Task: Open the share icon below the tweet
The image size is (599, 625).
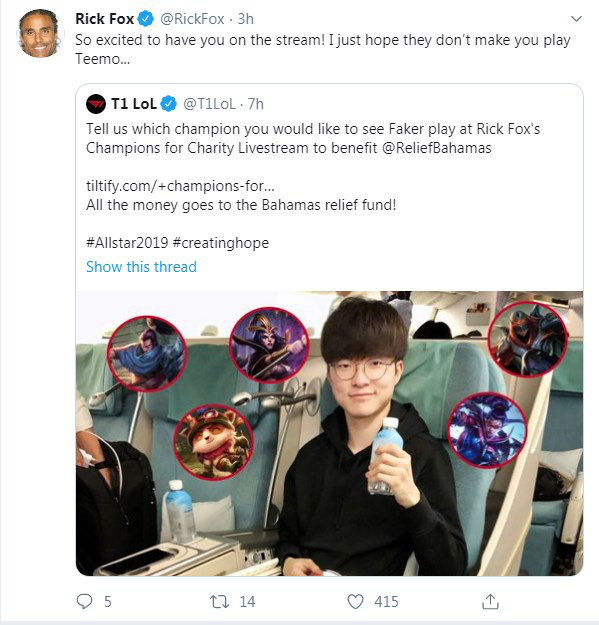Action: pyautogui.click(x=490, y=601)
